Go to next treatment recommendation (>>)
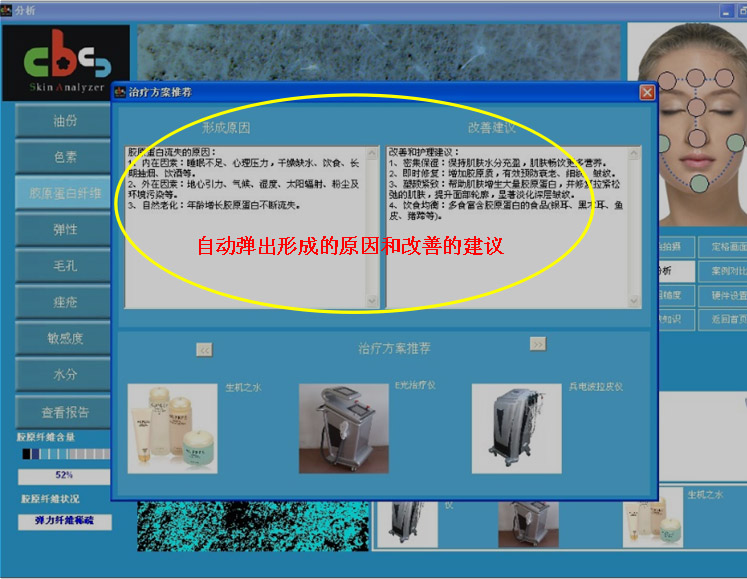Viewport: 747px width, 579px height. tap(538, 344)
